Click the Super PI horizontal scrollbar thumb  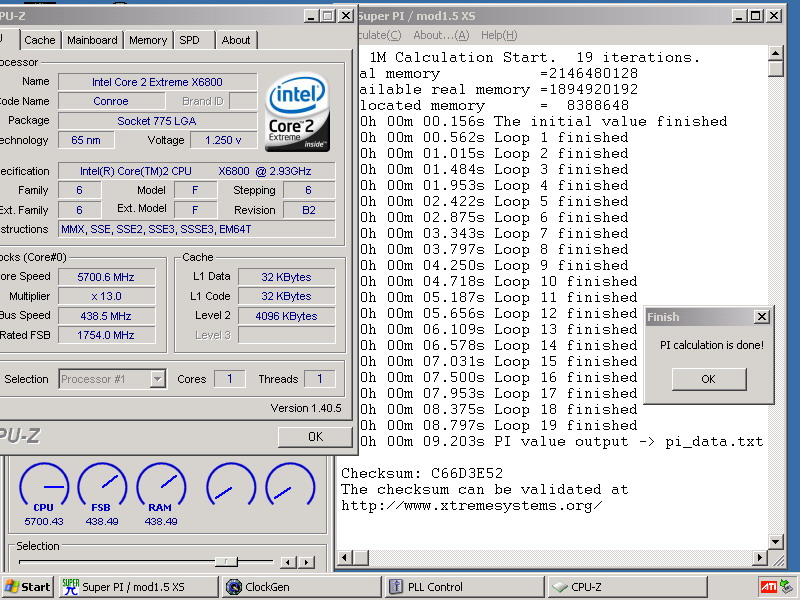361,558
